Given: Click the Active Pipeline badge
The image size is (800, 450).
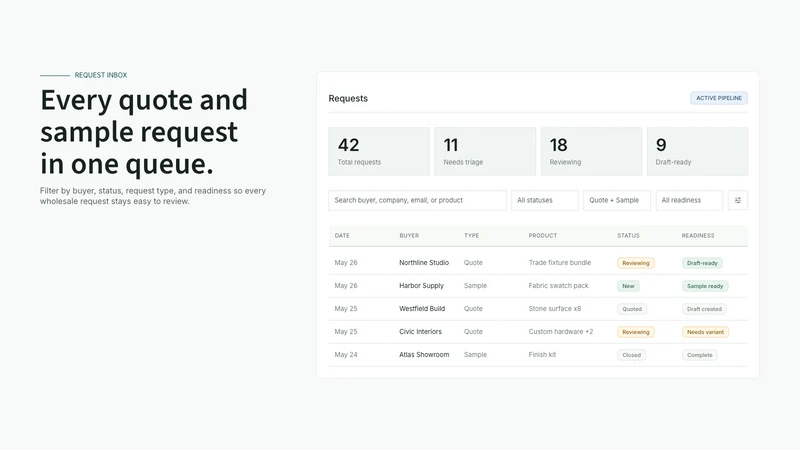Looking at the screenshot, I should coord(719,98).
